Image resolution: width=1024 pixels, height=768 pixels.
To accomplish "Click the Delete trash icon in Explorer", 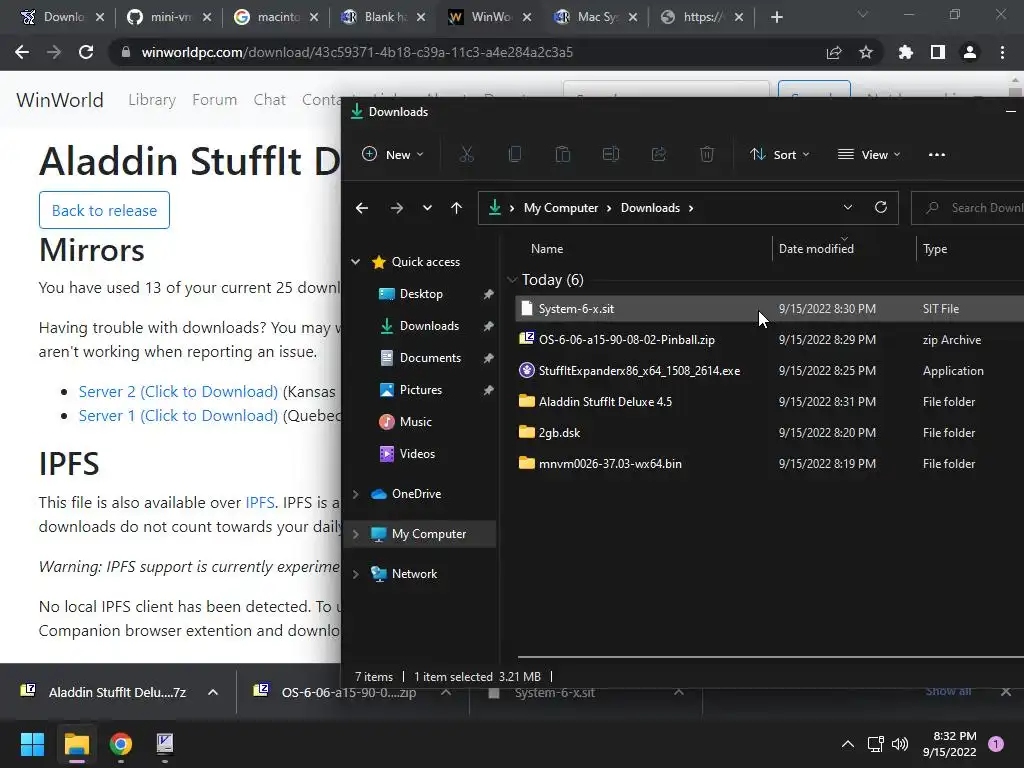I will (x=707, y=155).
